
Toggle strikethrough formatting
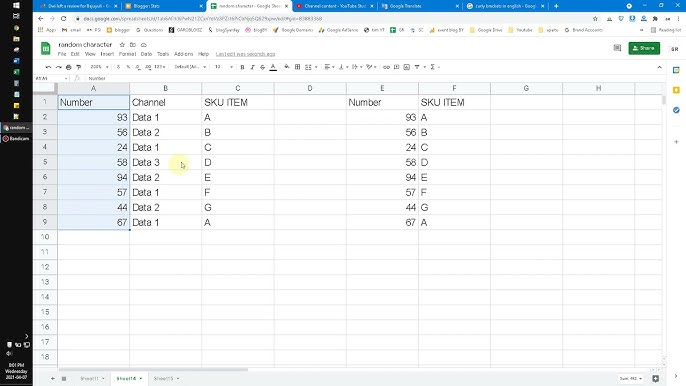[262, 67]
